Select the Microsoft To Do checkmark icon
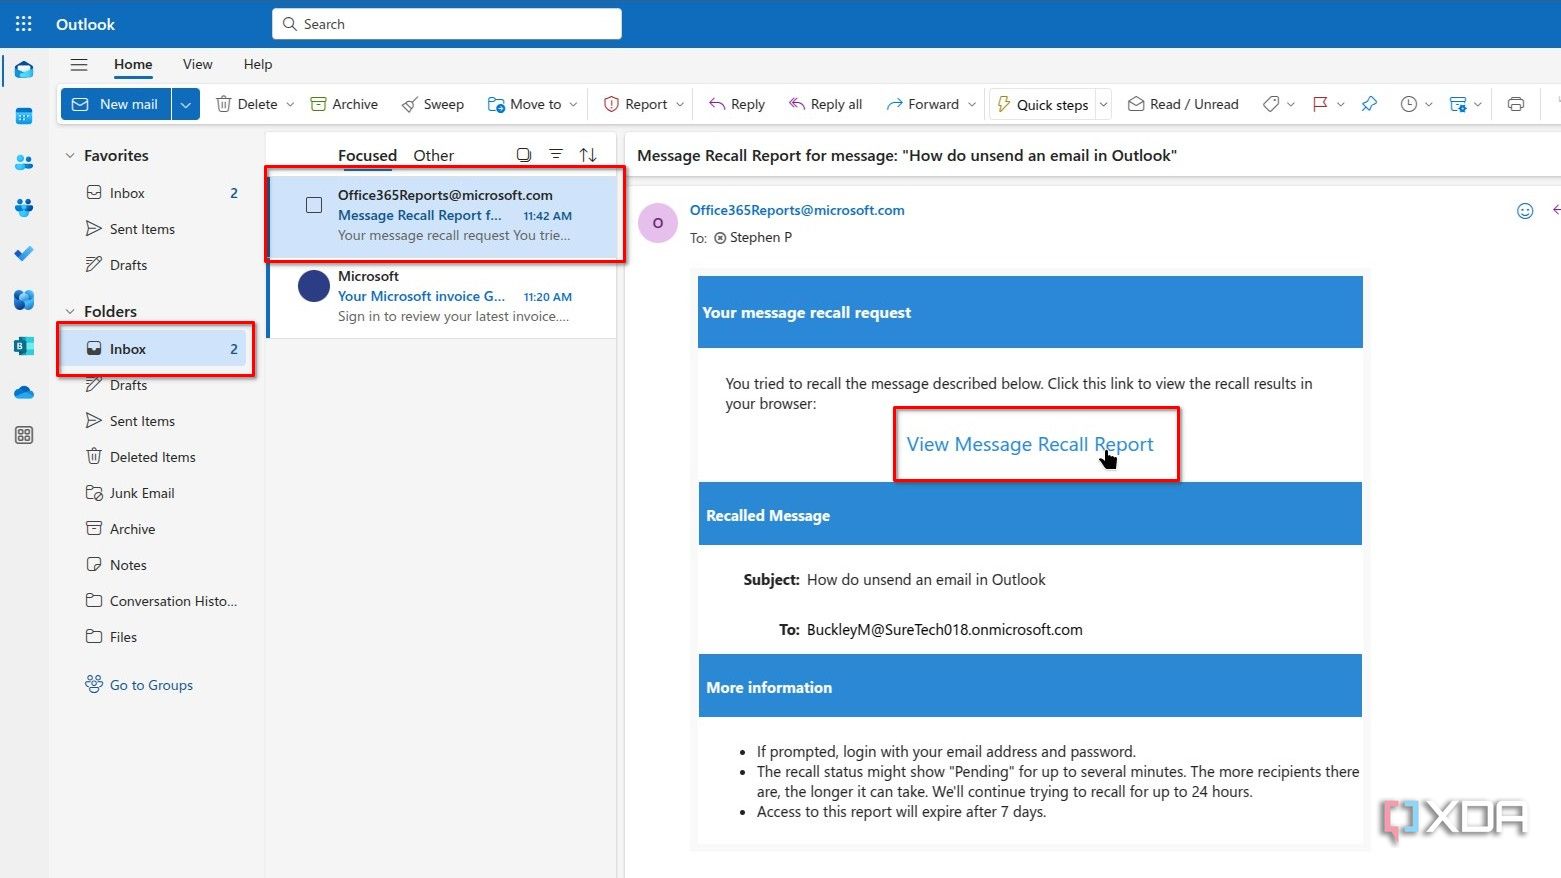This screenshot has width=1561, height=878. 24,254
